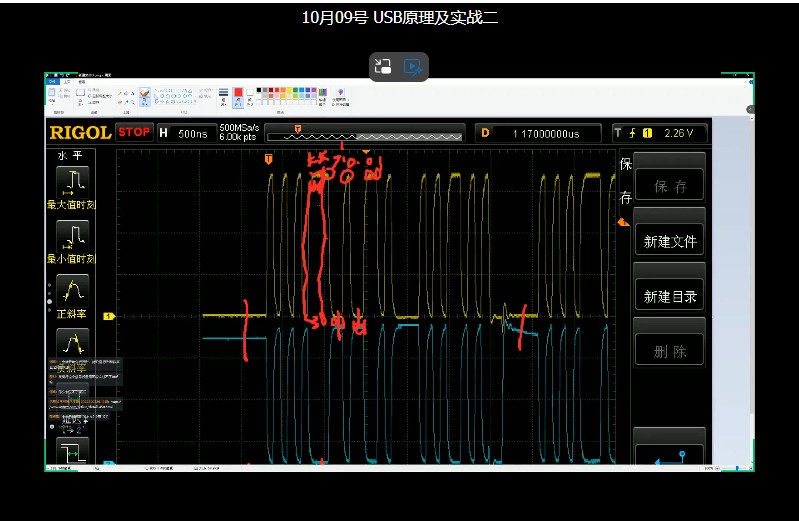799x521 pixels.
Task: Click the 新建文件 new file softkey
Action: 669,241
